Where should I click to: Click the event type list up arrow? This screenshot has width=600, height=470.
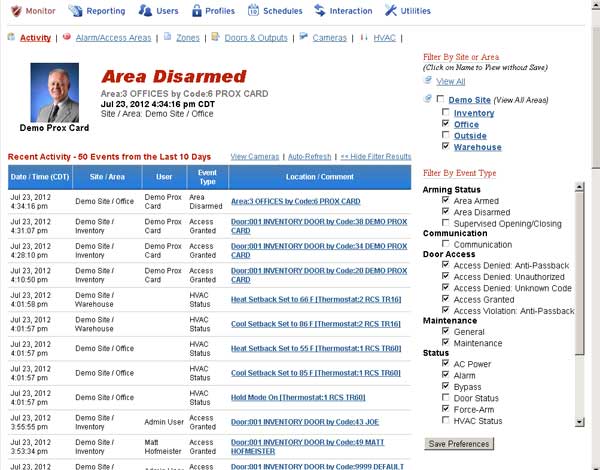tap(579, 187)
